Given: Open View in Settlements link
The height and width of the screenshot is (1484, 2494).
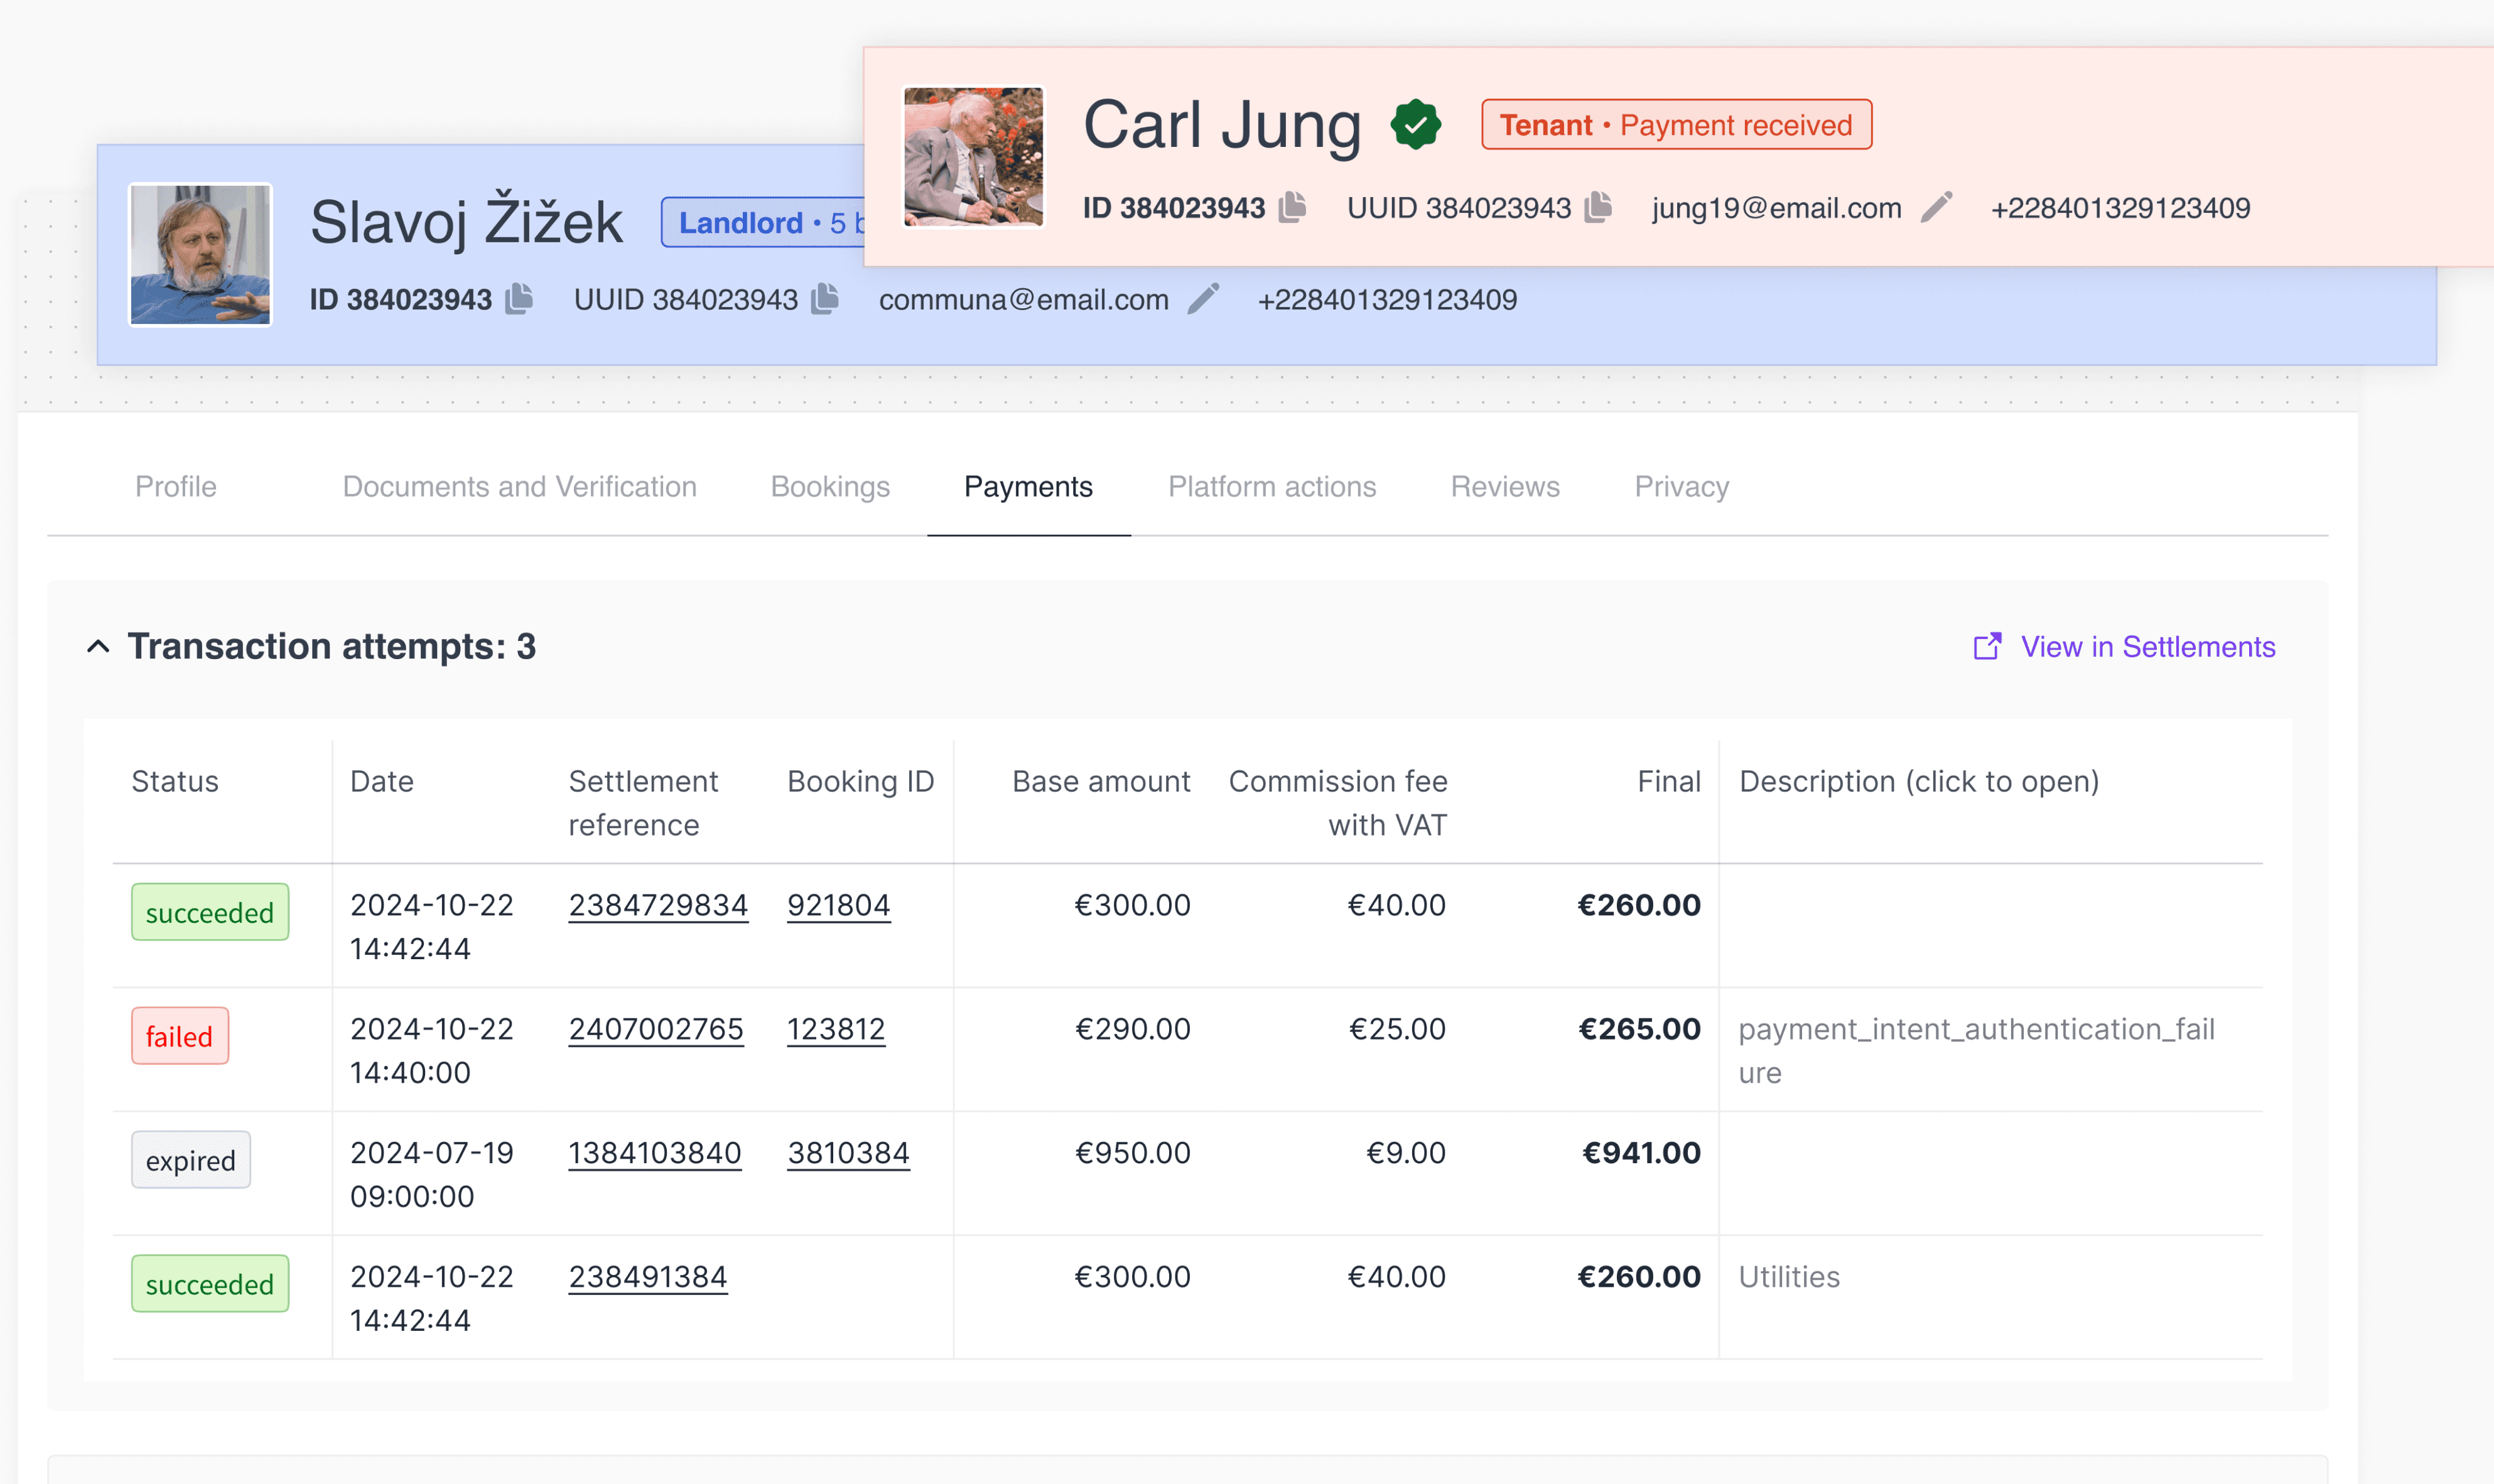Looking at the screenshot, I should tap(2147, 647).
